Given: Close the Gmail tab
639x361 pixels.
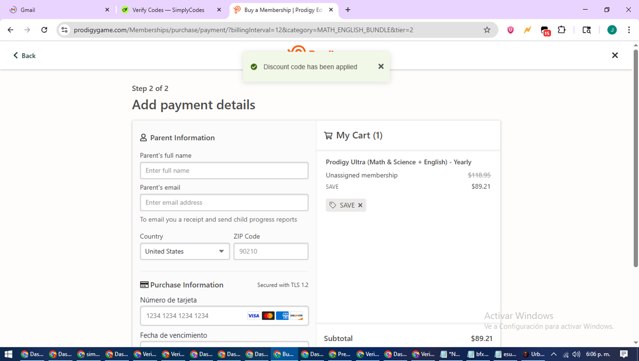Looking at the screenshot, I should [x=107, y=10].
